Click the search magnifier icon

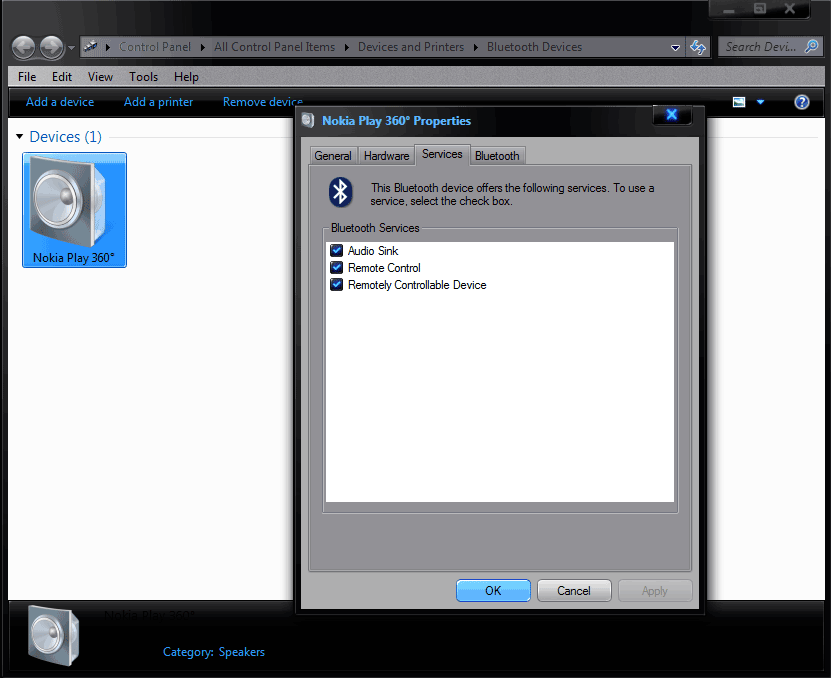[x=811, y=46]
